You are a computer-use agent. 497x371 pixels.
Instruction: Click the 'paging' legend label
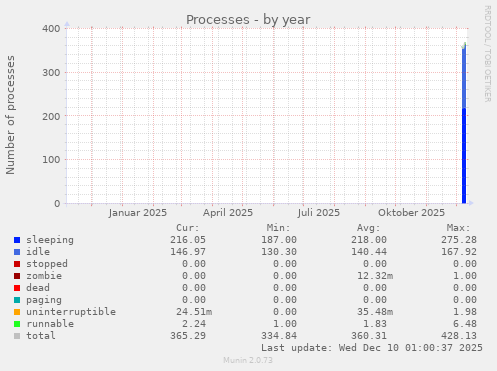tap(44, 300)
